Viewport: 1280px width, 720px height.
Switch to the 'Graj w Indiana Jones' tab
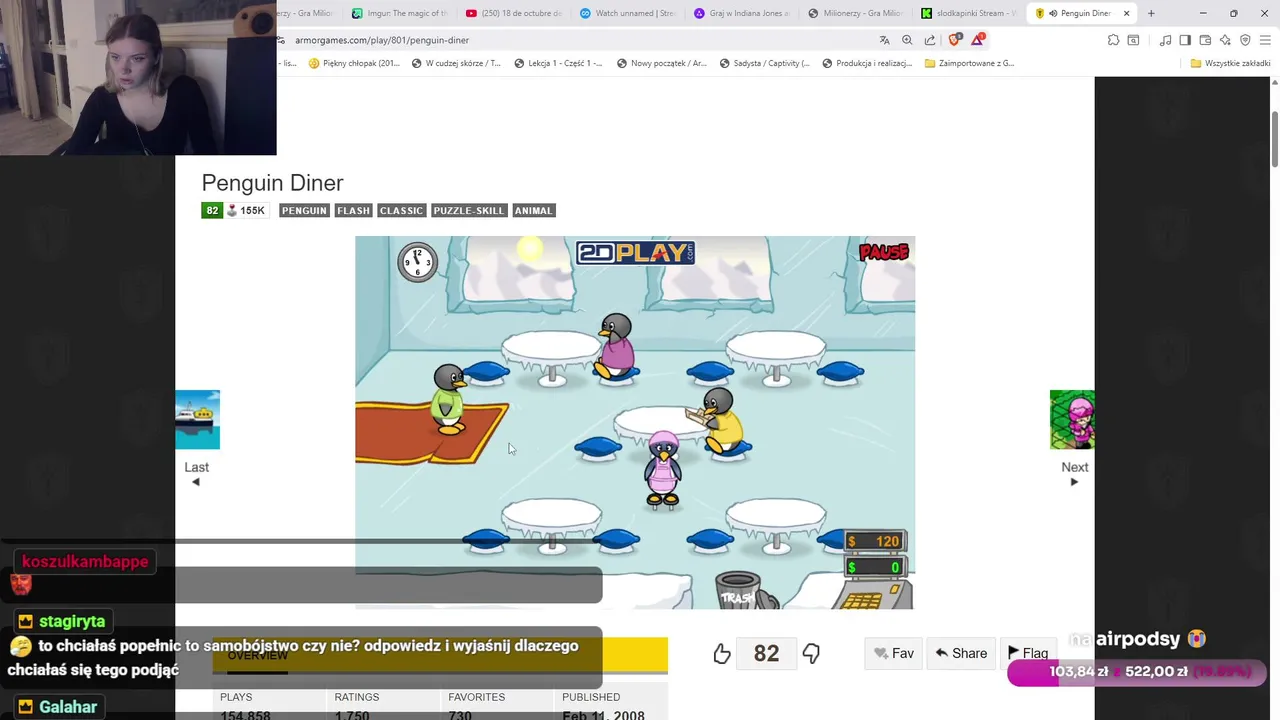(741, 13)
